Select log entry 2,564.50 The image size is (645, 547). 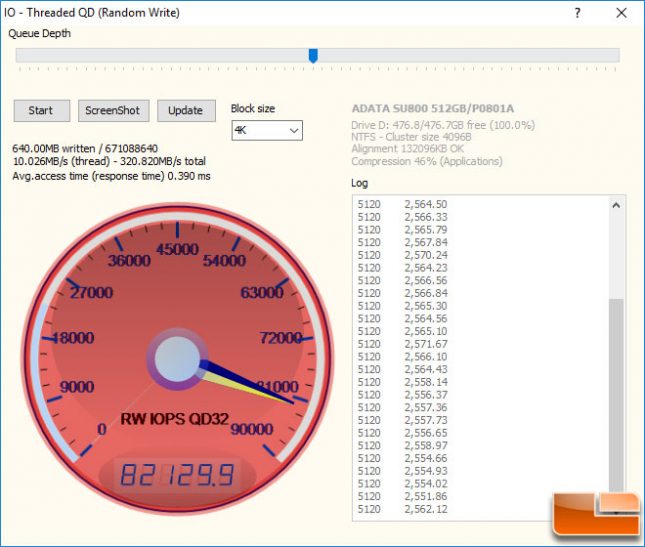tap(402, 204)
